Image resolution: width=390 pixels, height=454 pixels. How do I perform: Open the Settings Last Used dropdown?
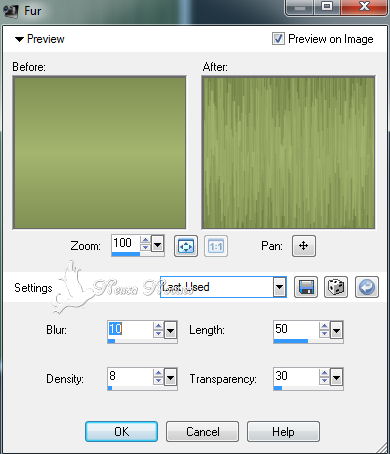(x=279, y=287)
